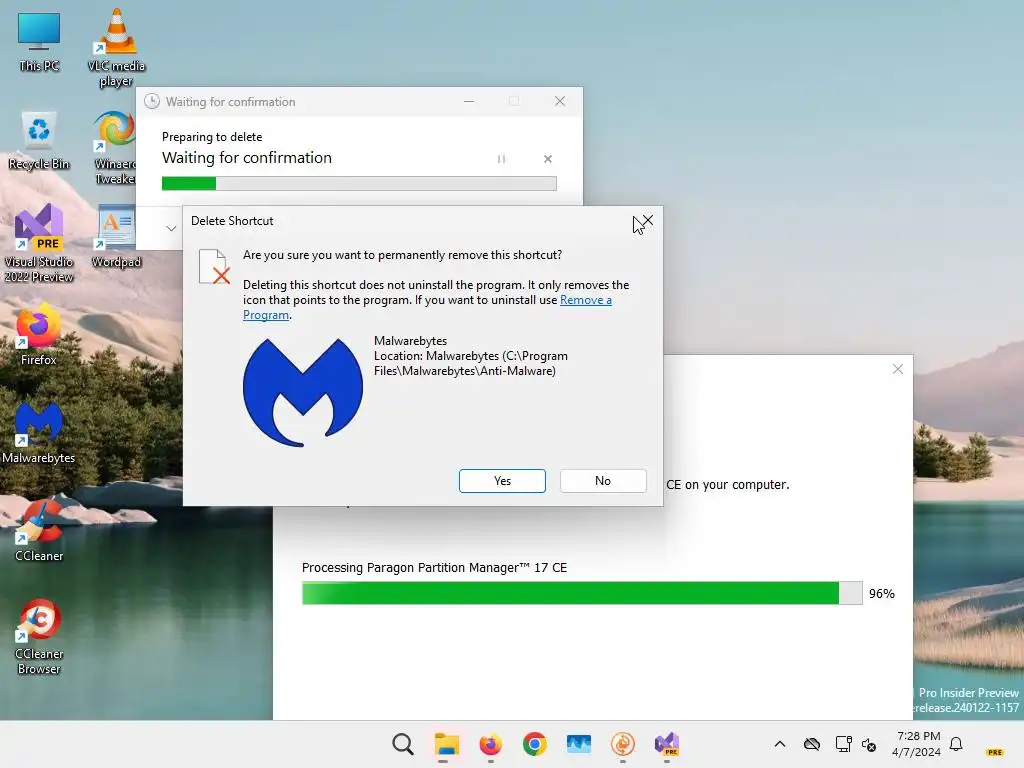
Task: Open Firefox from taskbar
Action: pos(490,744)
